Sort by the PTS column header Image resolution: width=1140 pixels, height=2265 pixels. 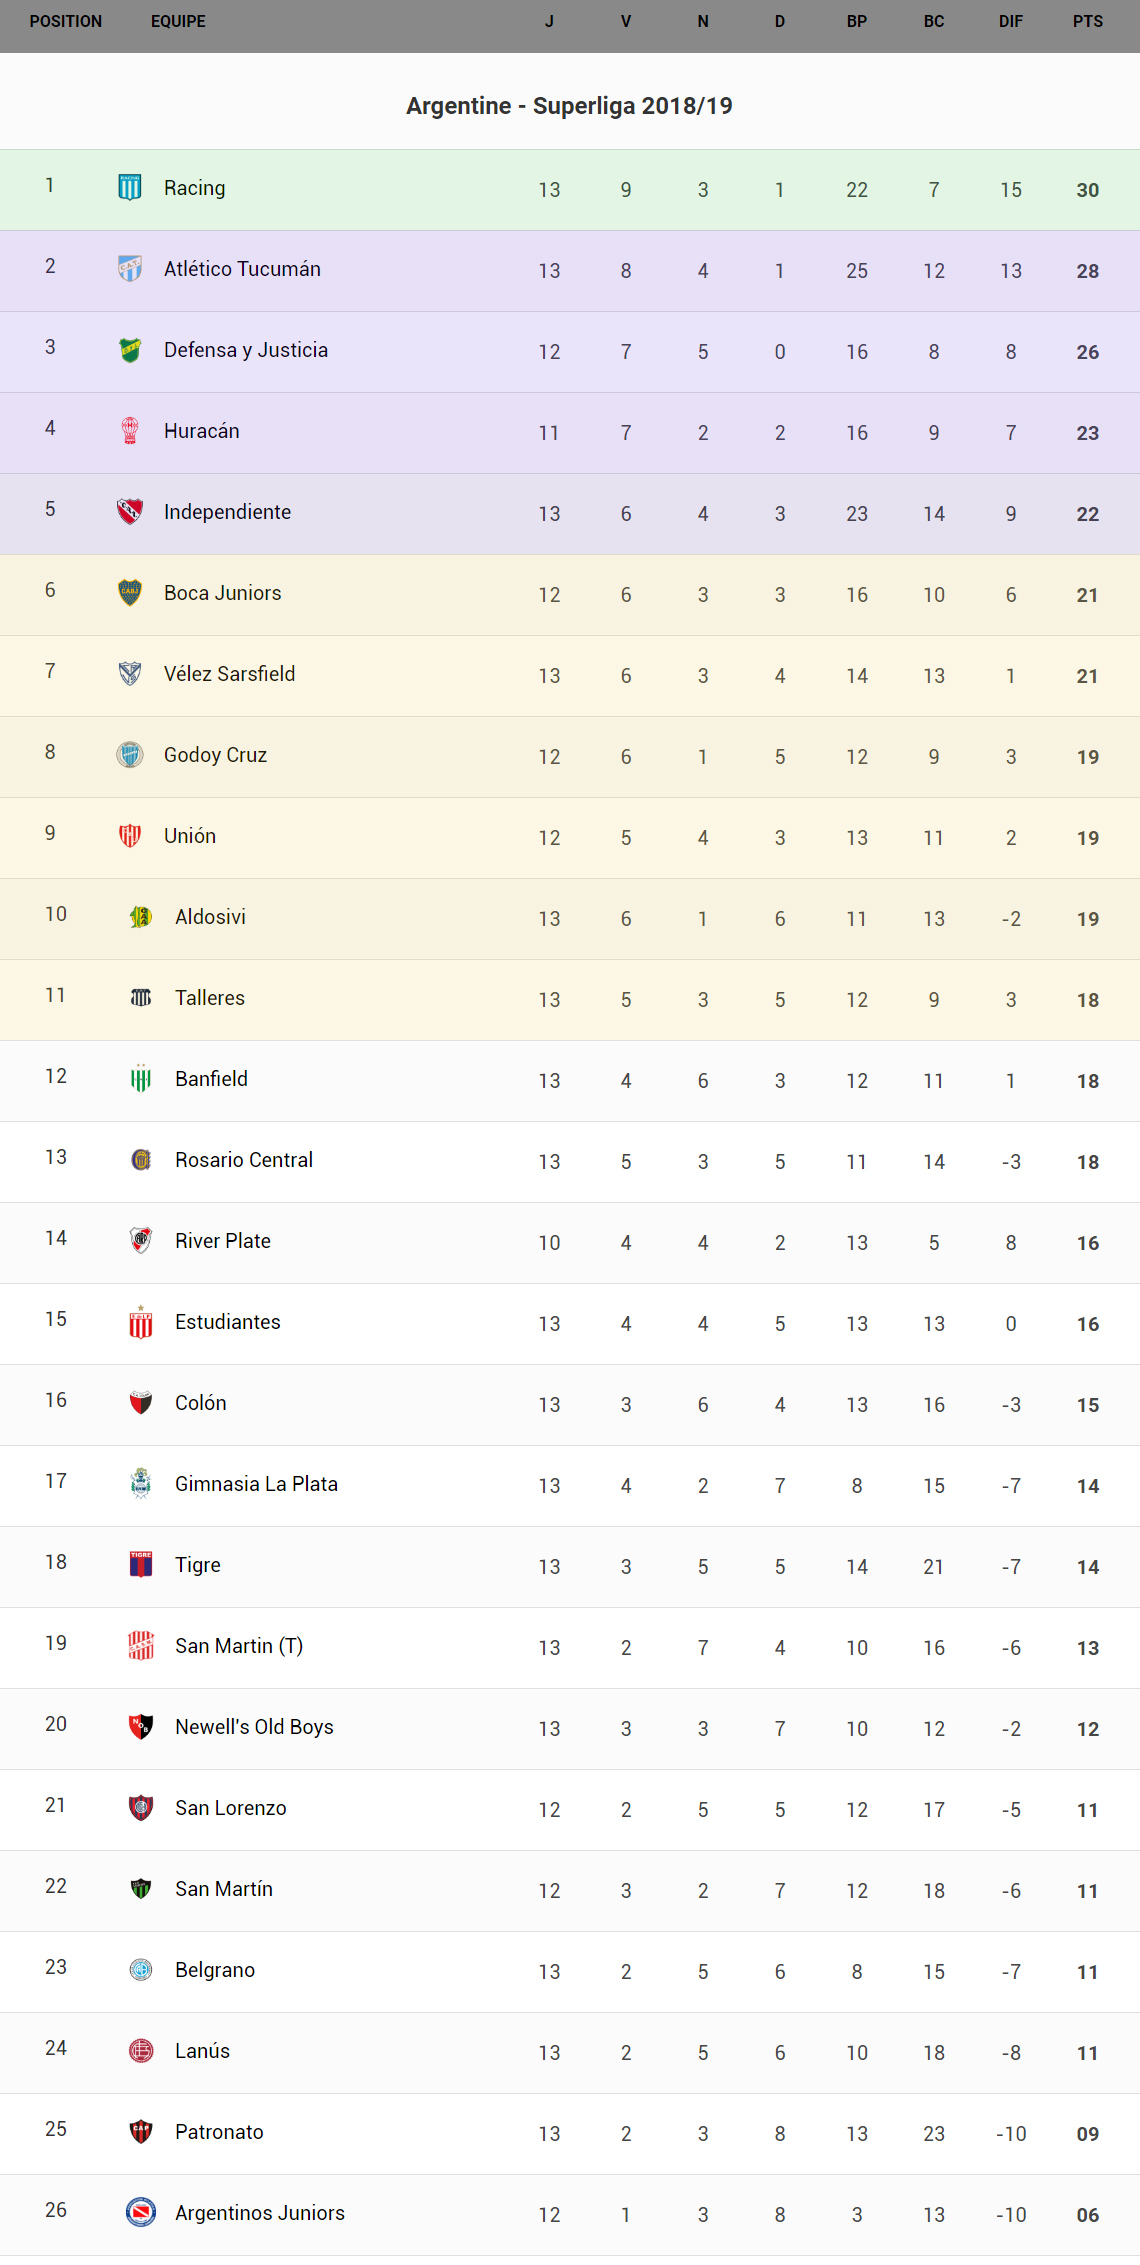1087,21
